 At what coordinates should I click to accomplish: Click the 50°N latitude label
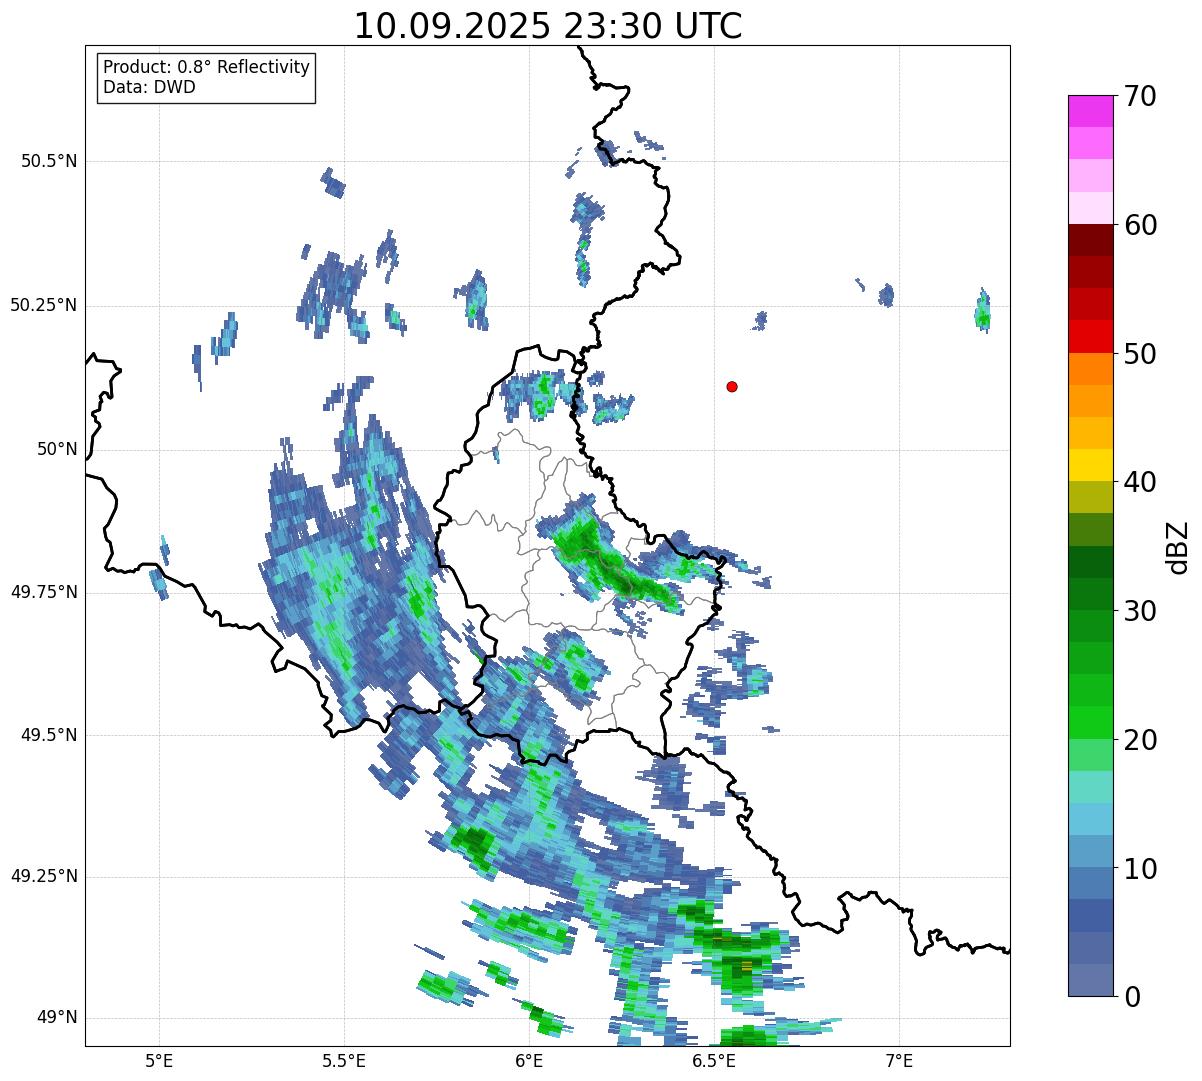tap(56, 449)
